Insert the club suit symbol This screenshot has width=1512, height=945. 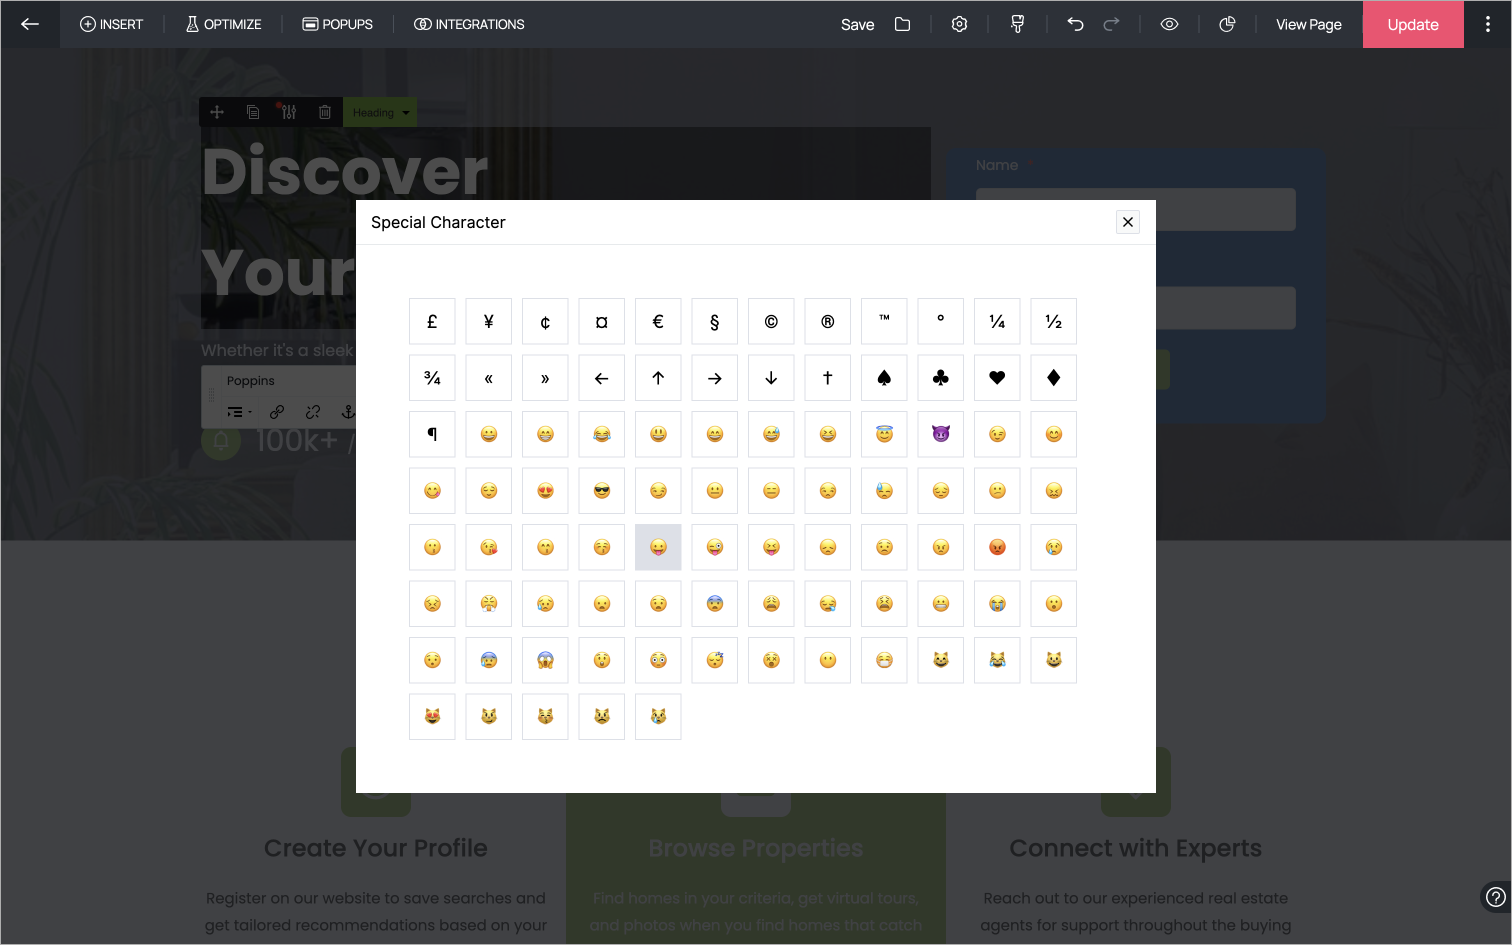tap(941, 378)
